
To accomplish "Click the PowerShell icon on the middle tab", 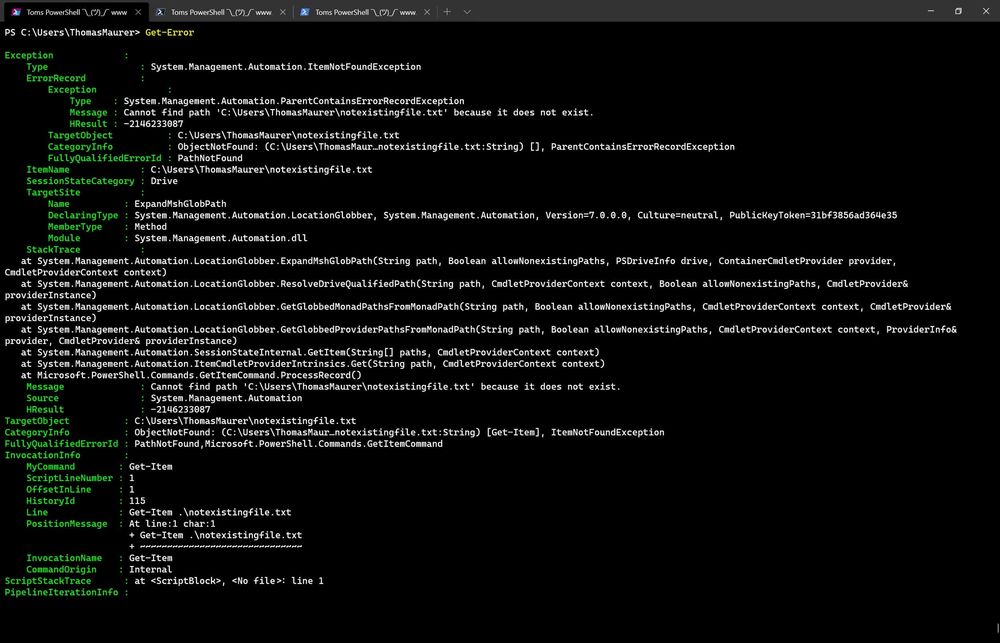I will point(160,12).
